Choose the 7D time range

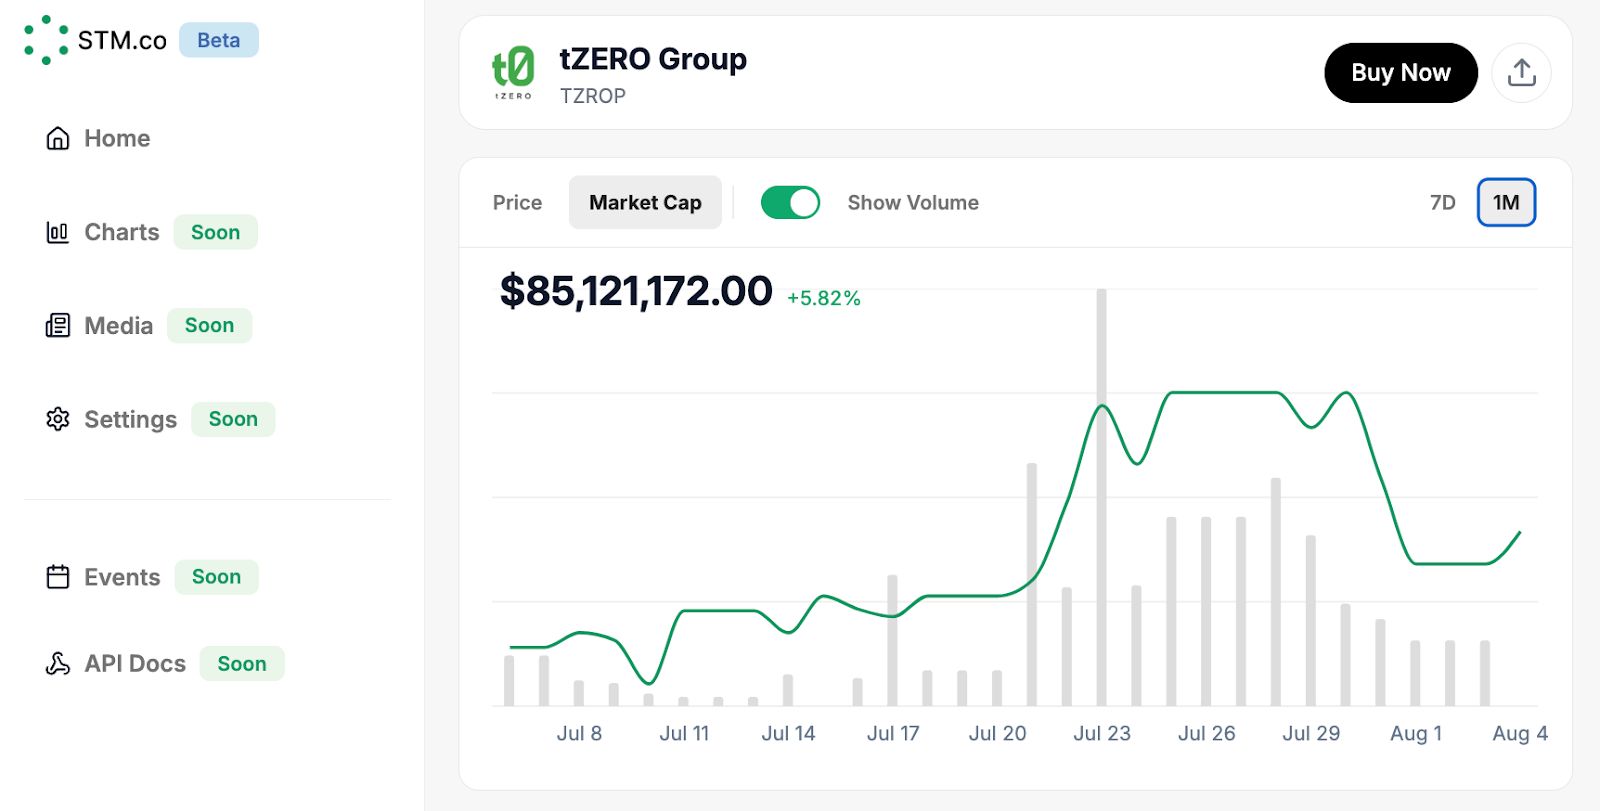click(1442, 203)
